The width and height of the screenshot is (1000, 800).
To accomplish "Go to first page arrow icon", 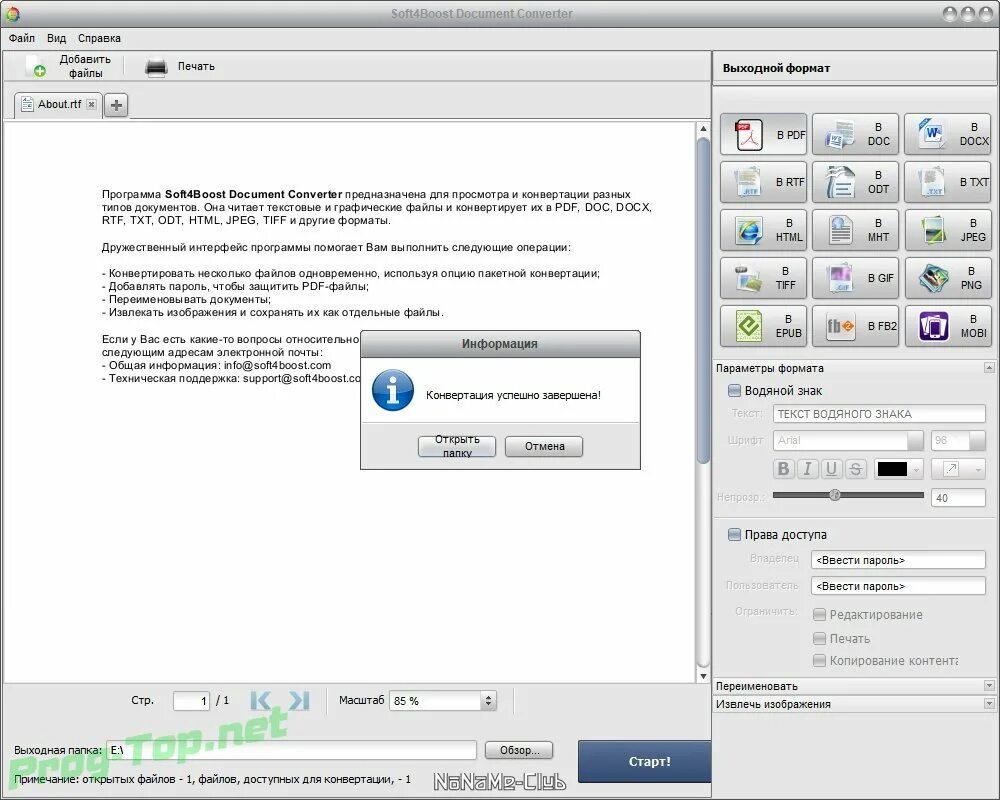I will (261, 700).
